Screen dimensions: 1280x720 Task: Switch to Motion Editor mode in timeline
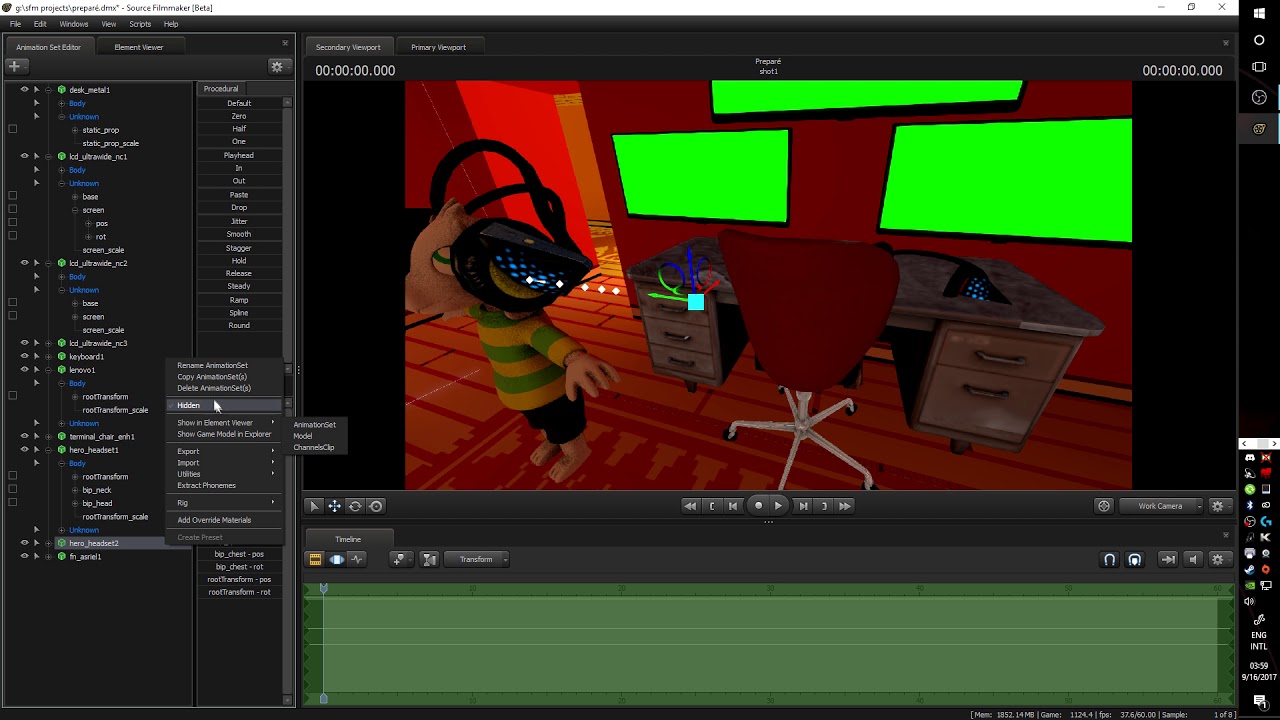[336, 559]
